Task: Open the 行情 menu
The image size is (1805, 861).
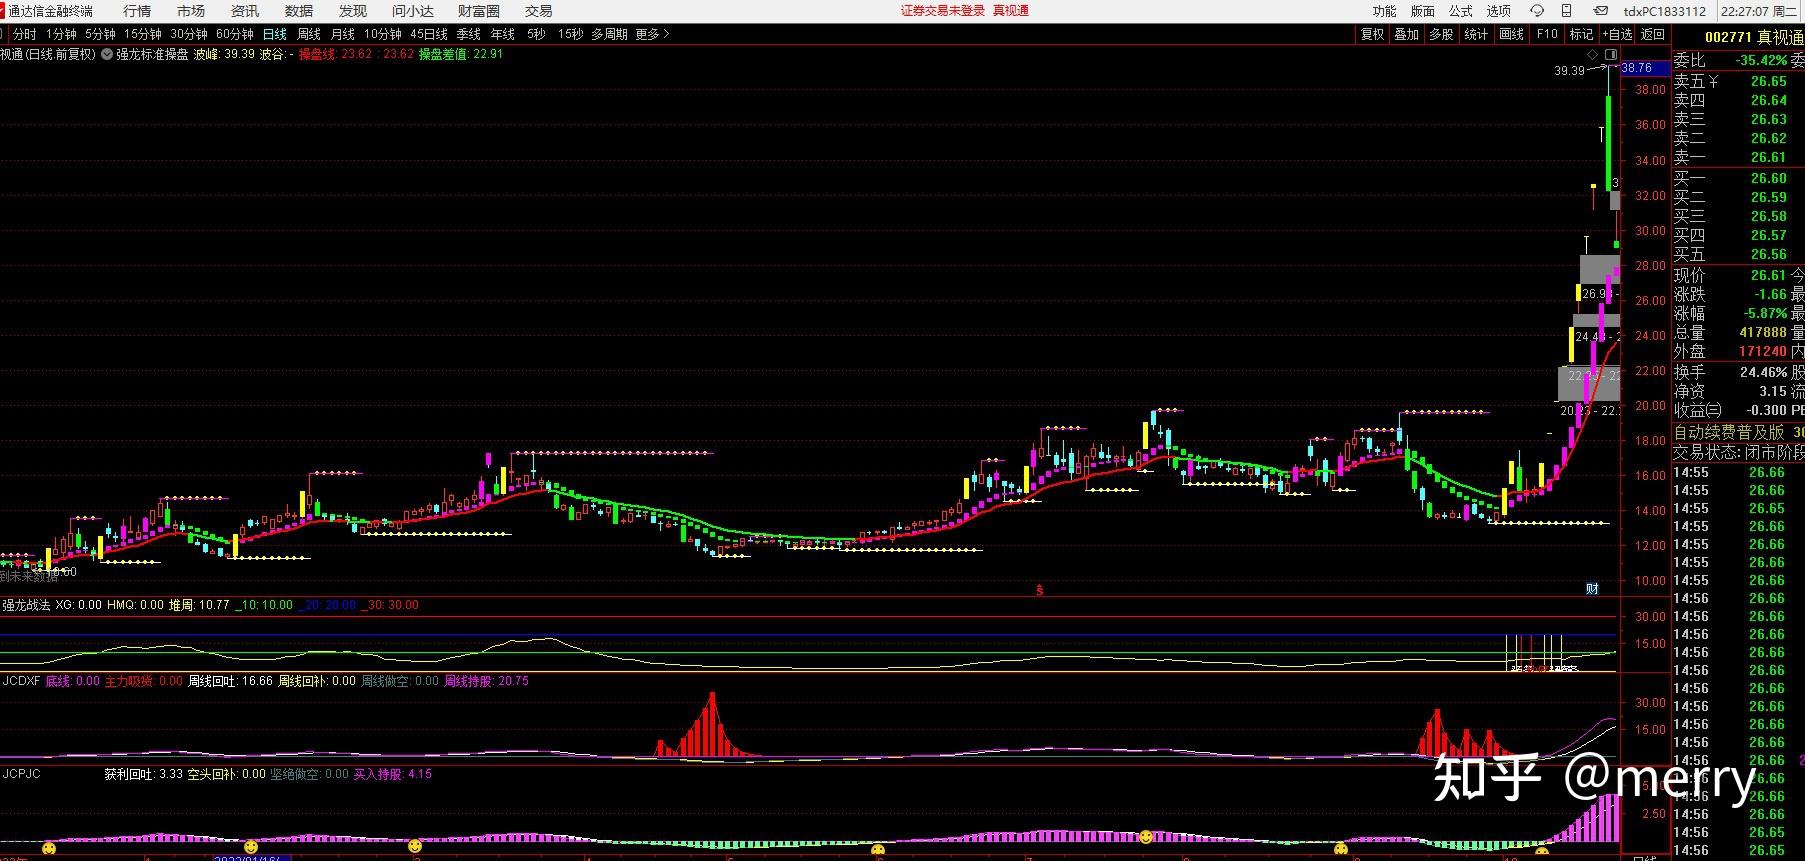Action: click(x=137, y=11)
